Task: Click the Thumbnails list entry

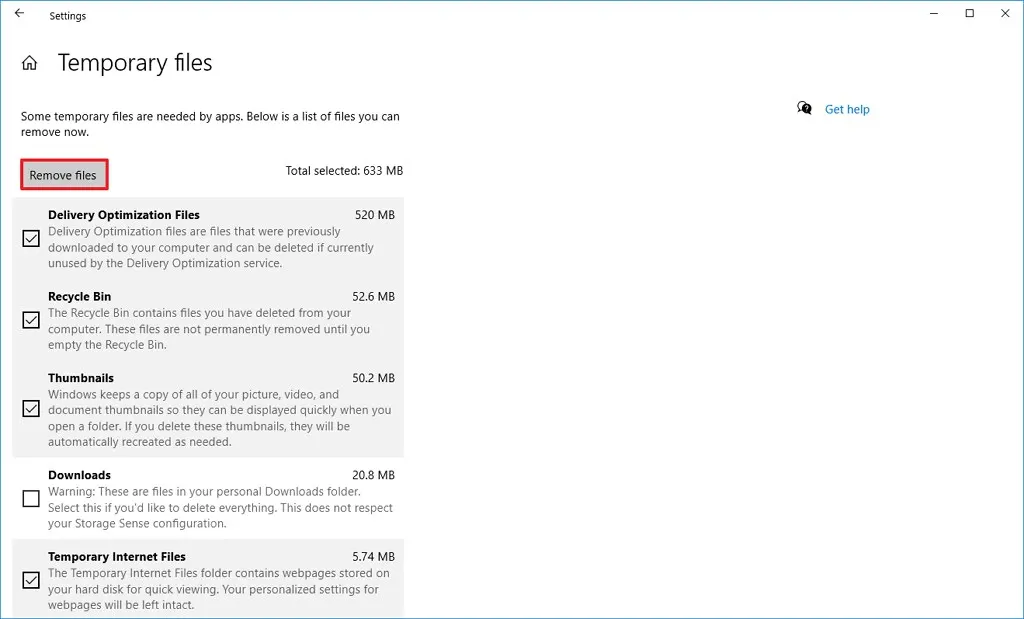Action: pyautogui.click(x=81, y=377)
